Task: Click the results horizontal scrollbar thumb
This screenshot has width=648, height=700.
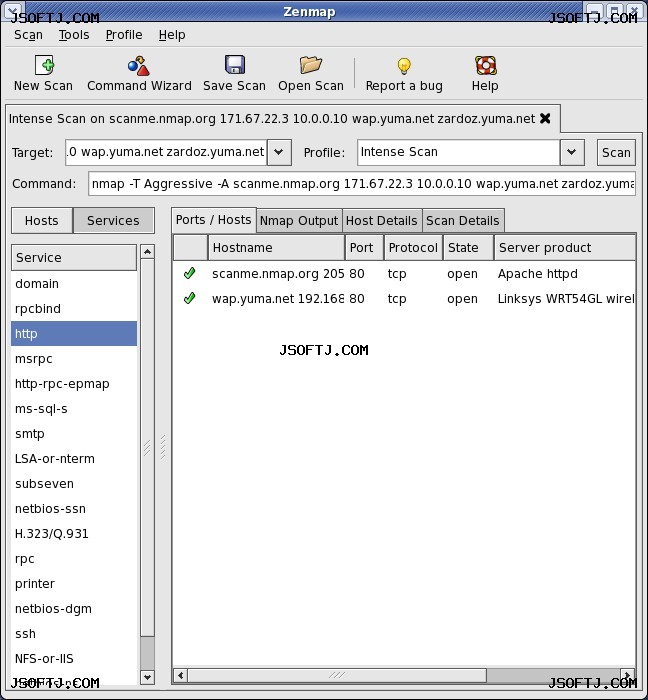Action: point(337,675)
